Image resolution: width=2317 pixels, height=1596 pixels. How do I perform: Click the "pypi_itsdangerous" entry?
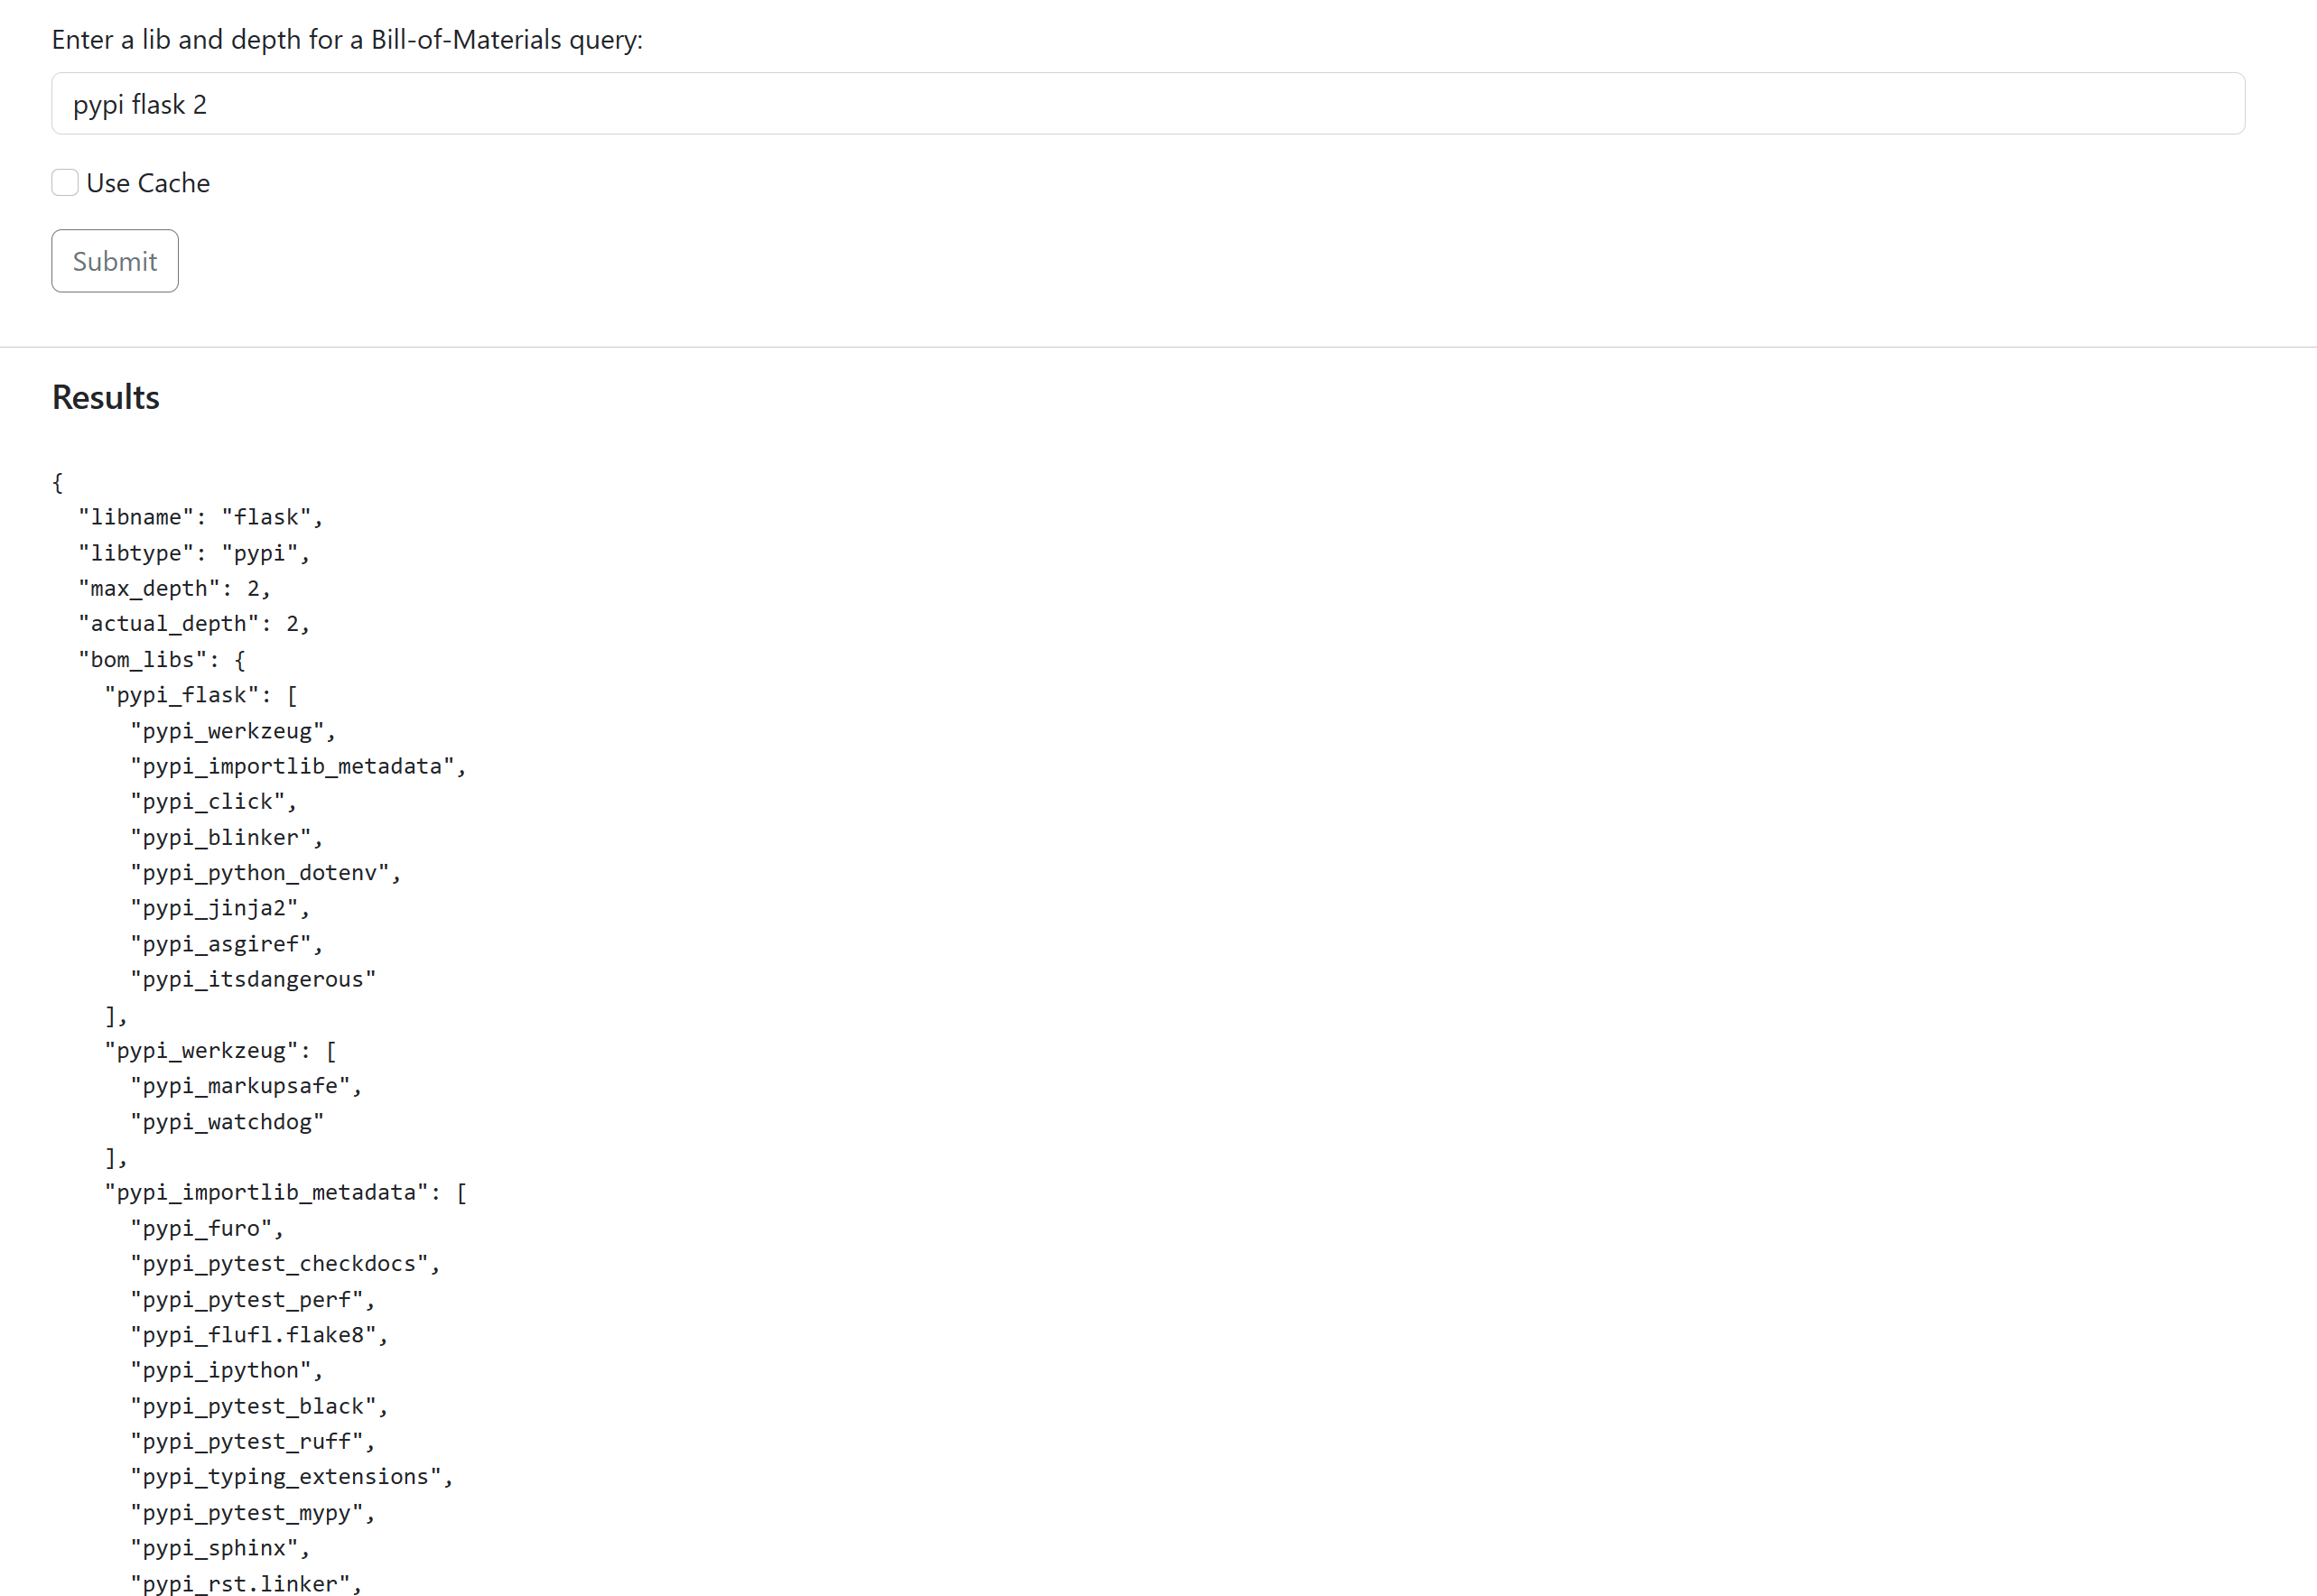pos(253,979)
